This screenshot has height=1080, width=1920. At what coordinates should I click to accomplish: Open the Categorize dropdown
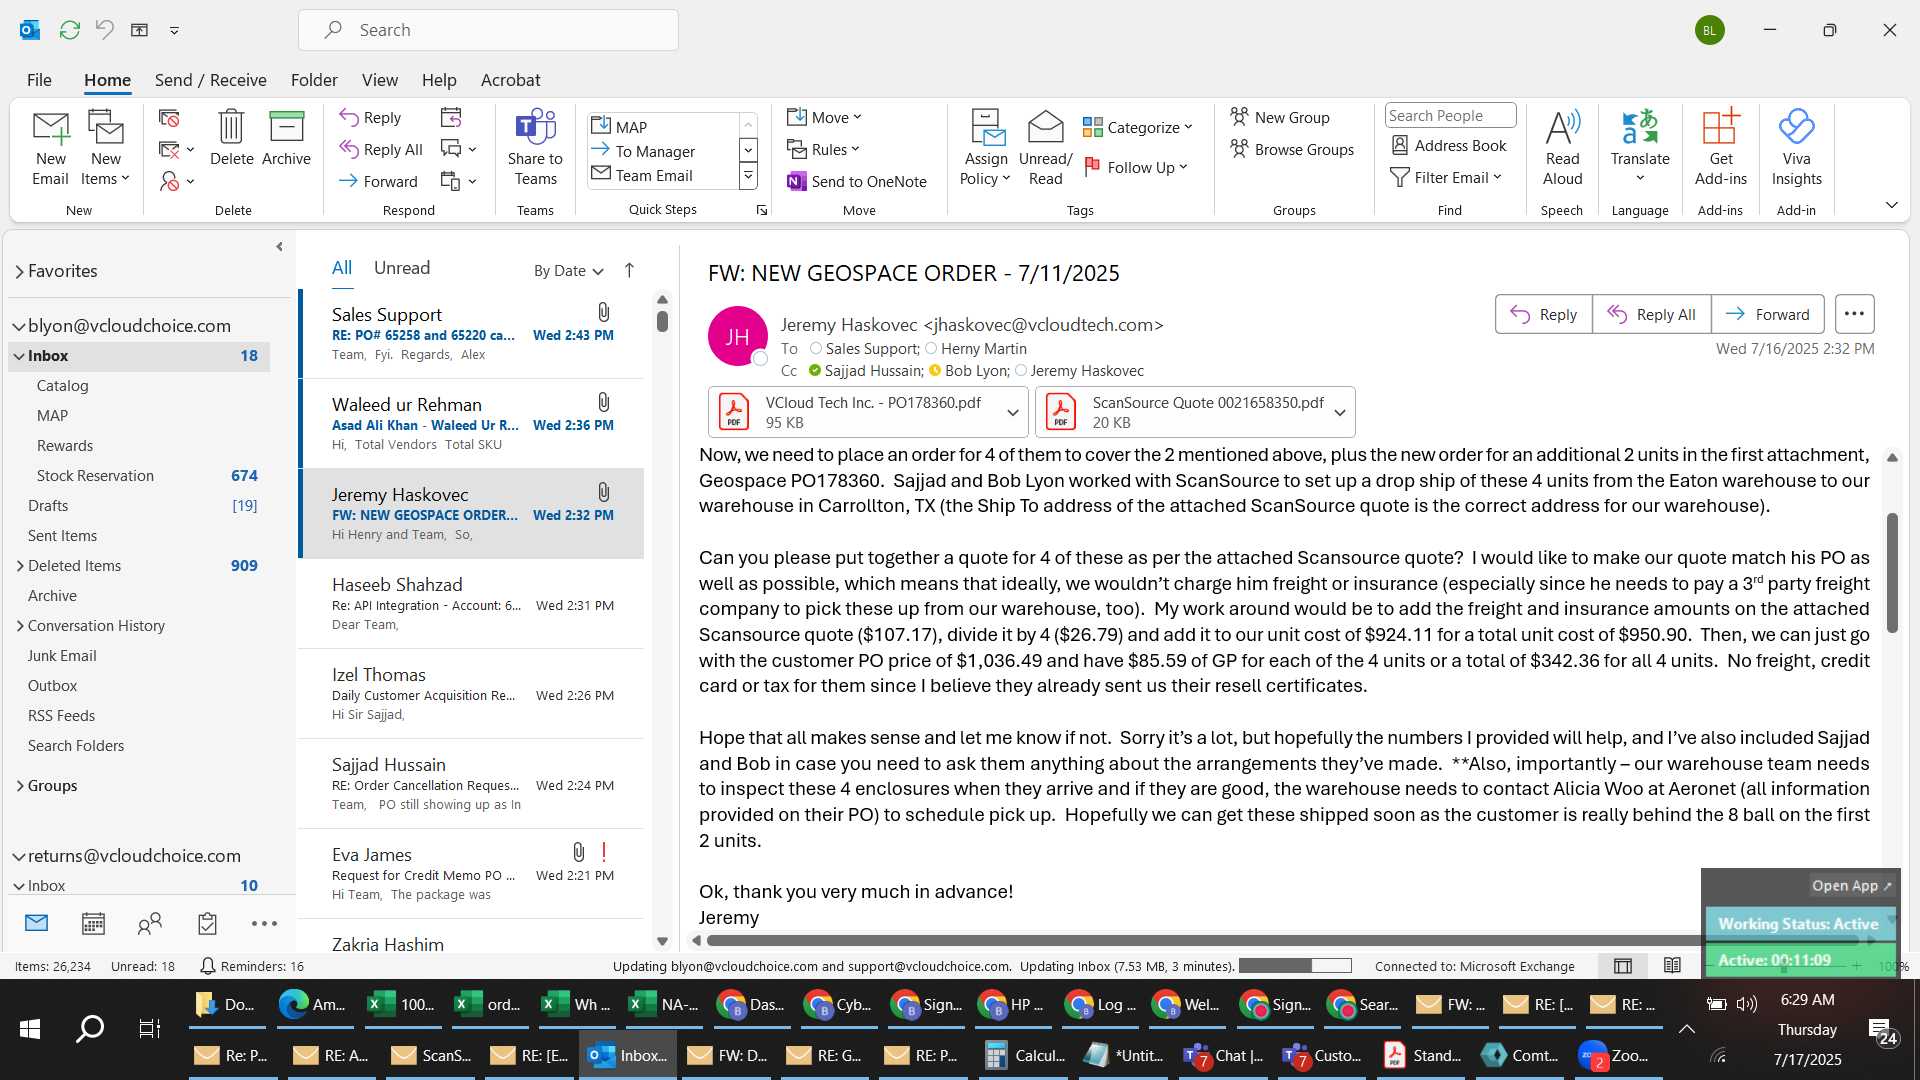tap(1138, 127)
